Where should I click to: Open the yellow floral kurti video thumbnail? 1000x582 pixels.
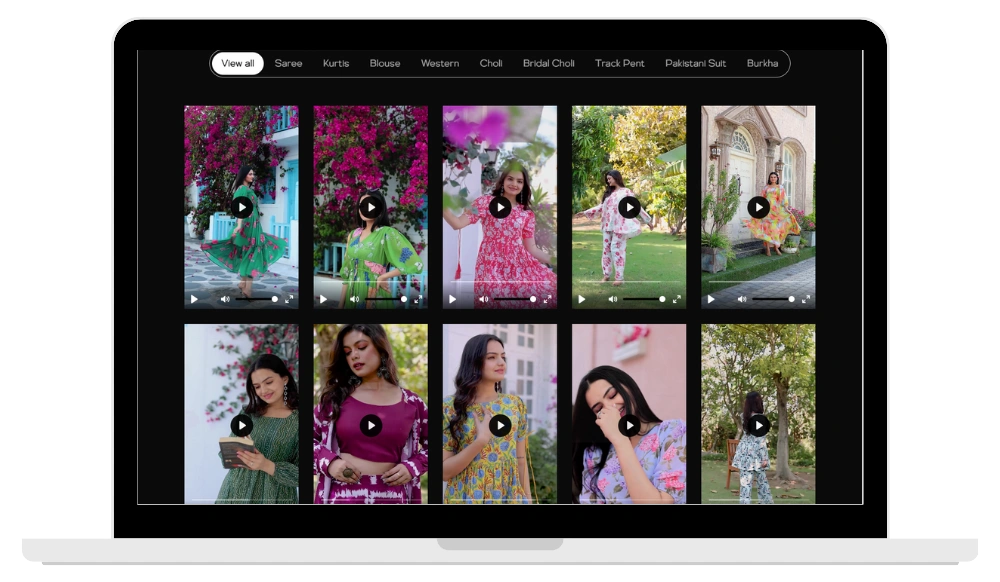coord(499,426)
